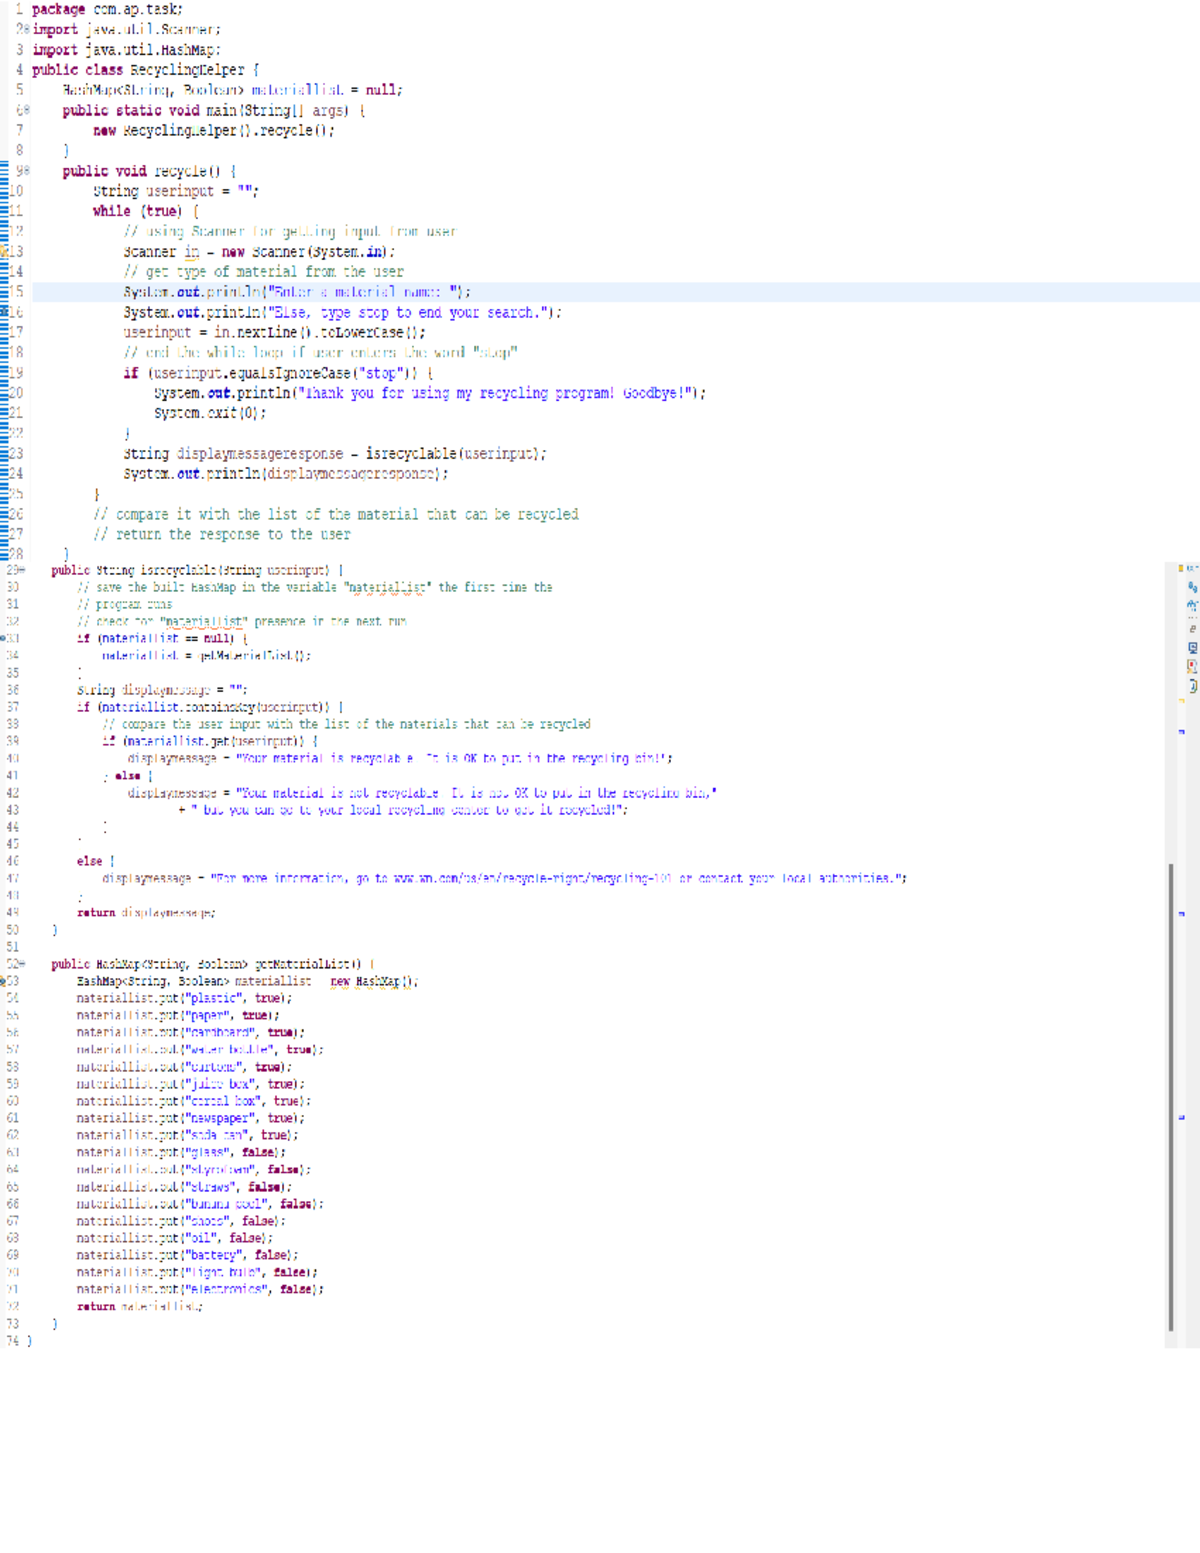Click 'public String isrecyclable' method signature
Viewport: 1200px width, 1553px height.
tap(197, 570)
